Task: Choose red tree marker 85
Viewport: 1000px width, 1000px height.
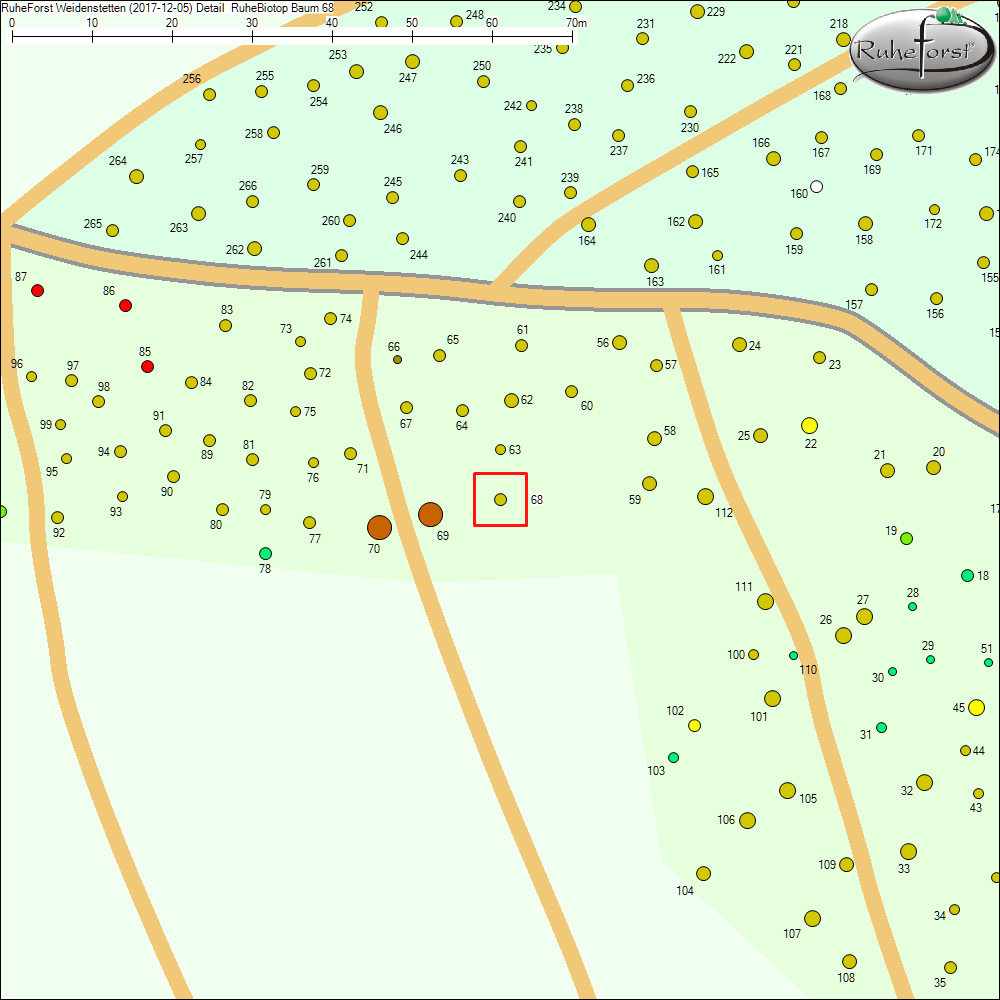Action: click(x=147, y=367)
